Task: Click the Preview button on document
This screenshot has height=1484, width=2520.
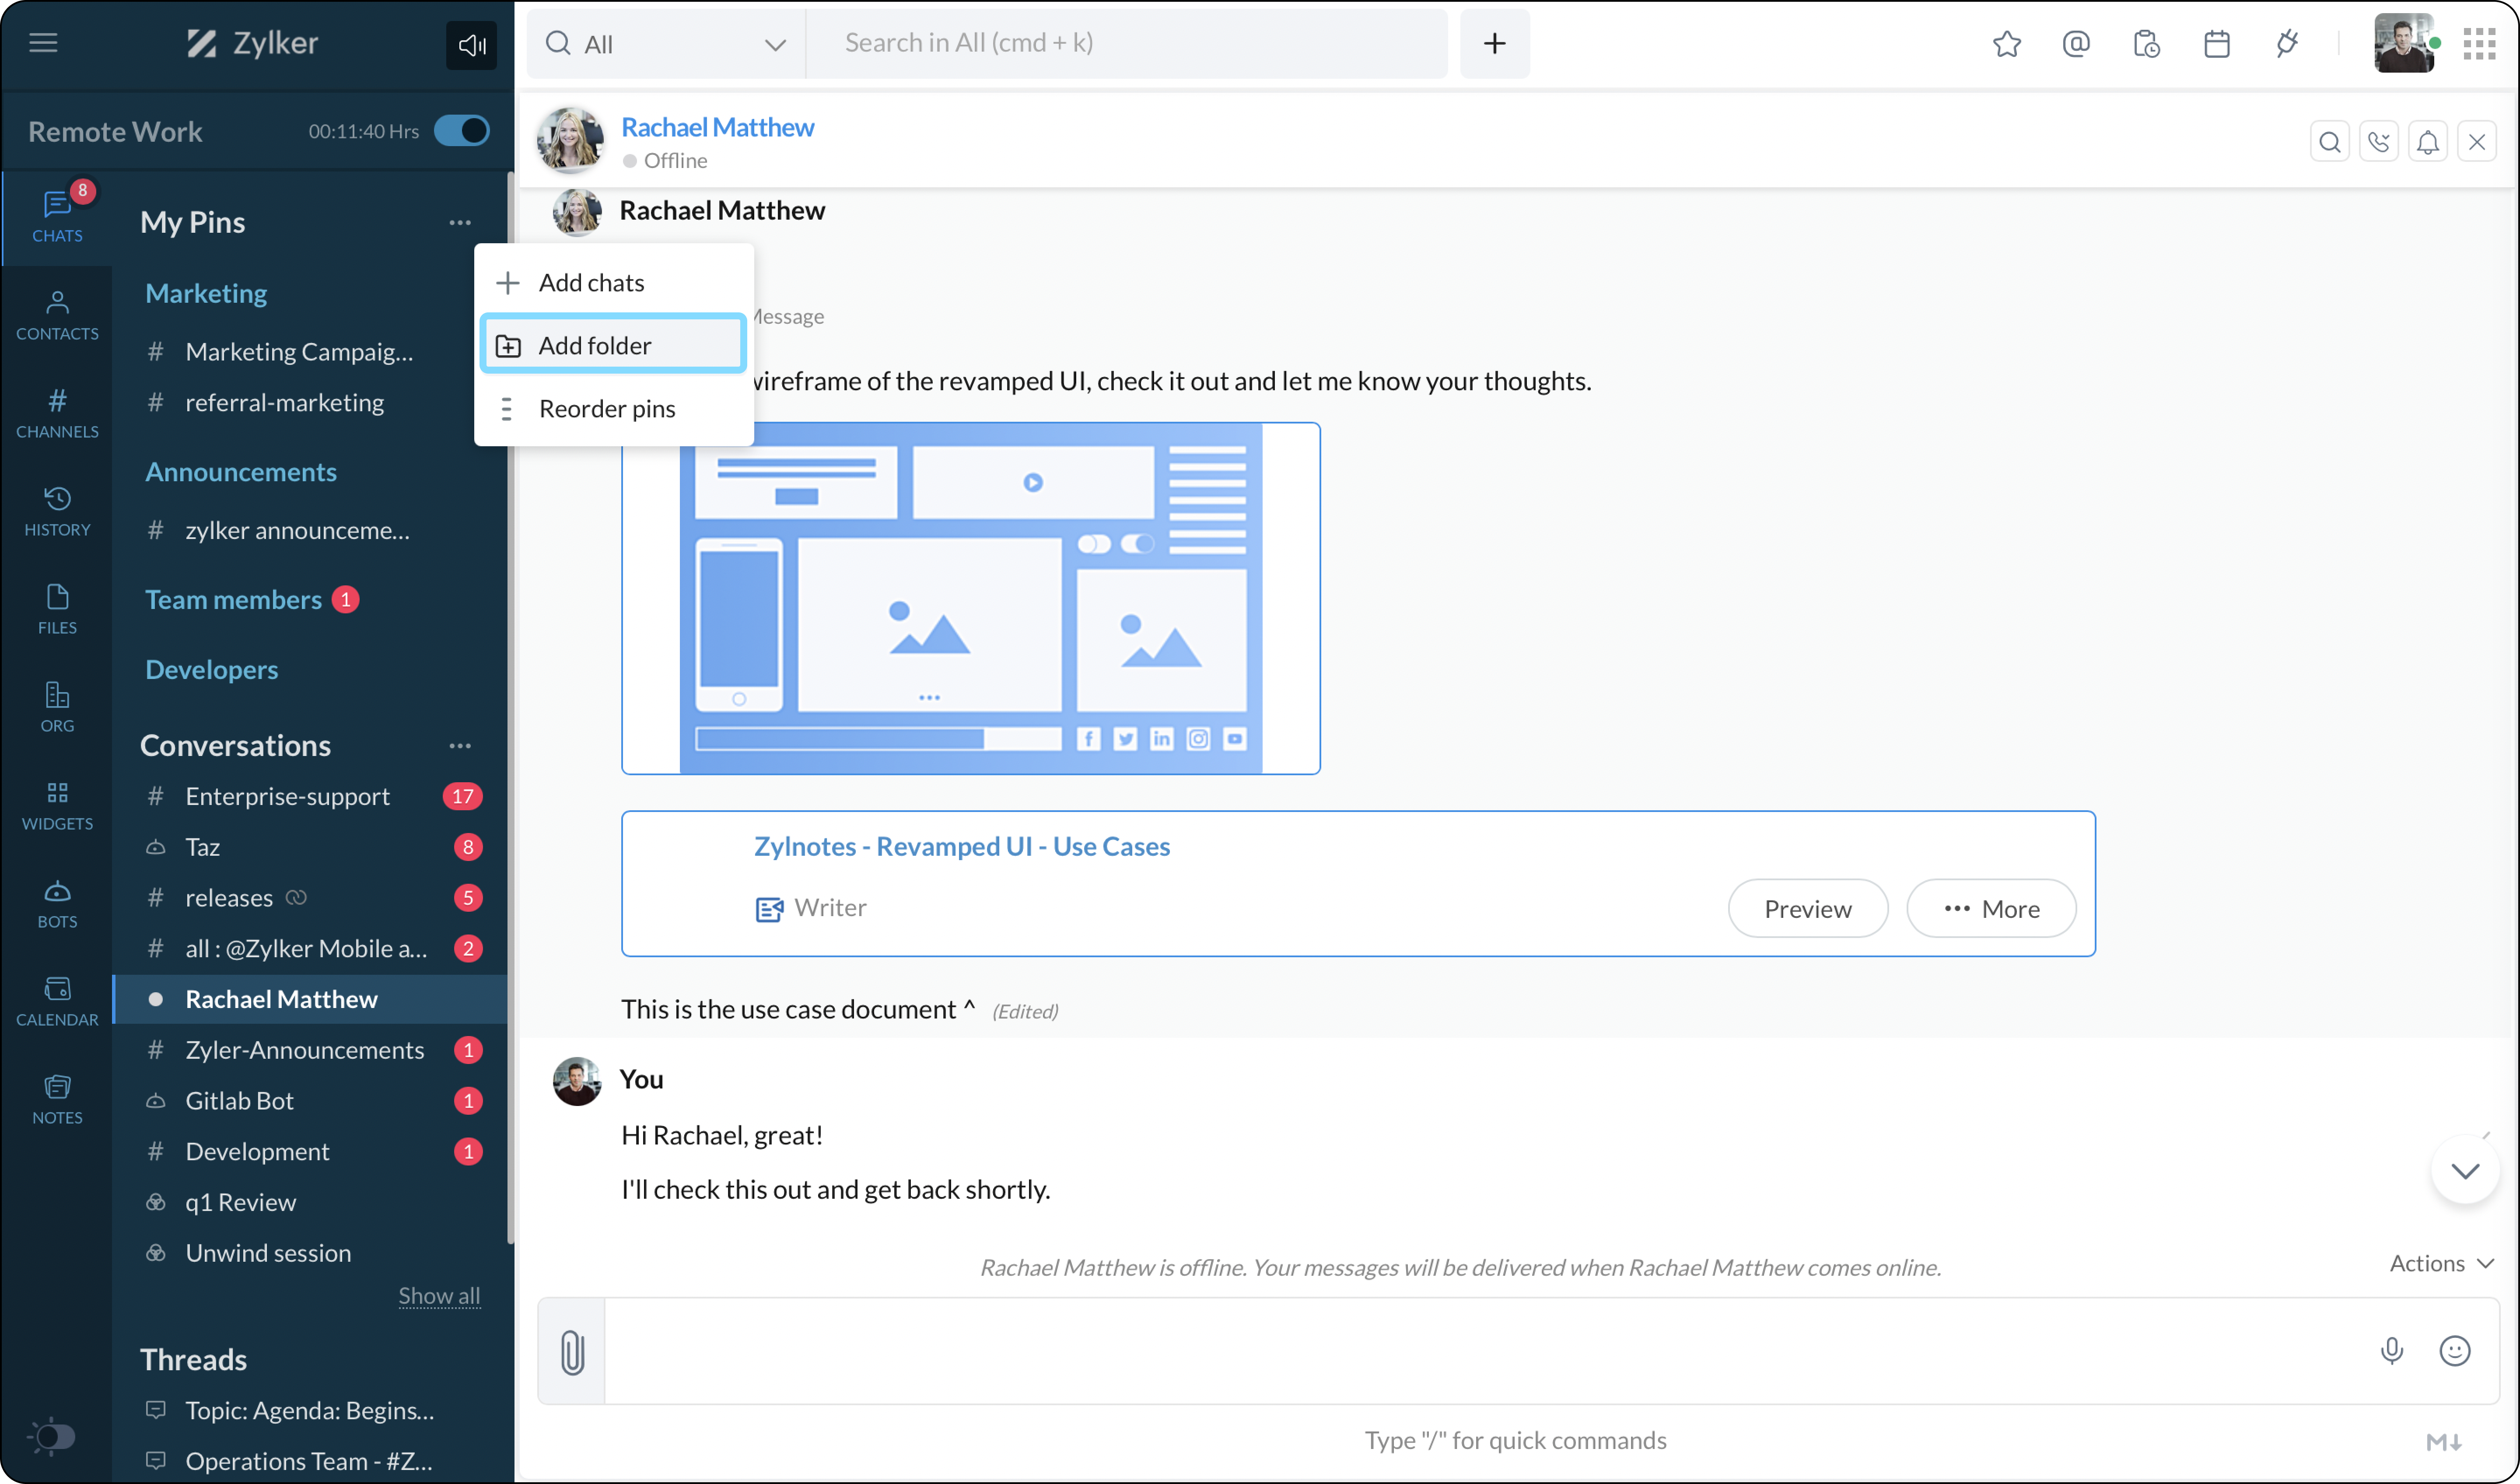Action: click(1807, 908)
